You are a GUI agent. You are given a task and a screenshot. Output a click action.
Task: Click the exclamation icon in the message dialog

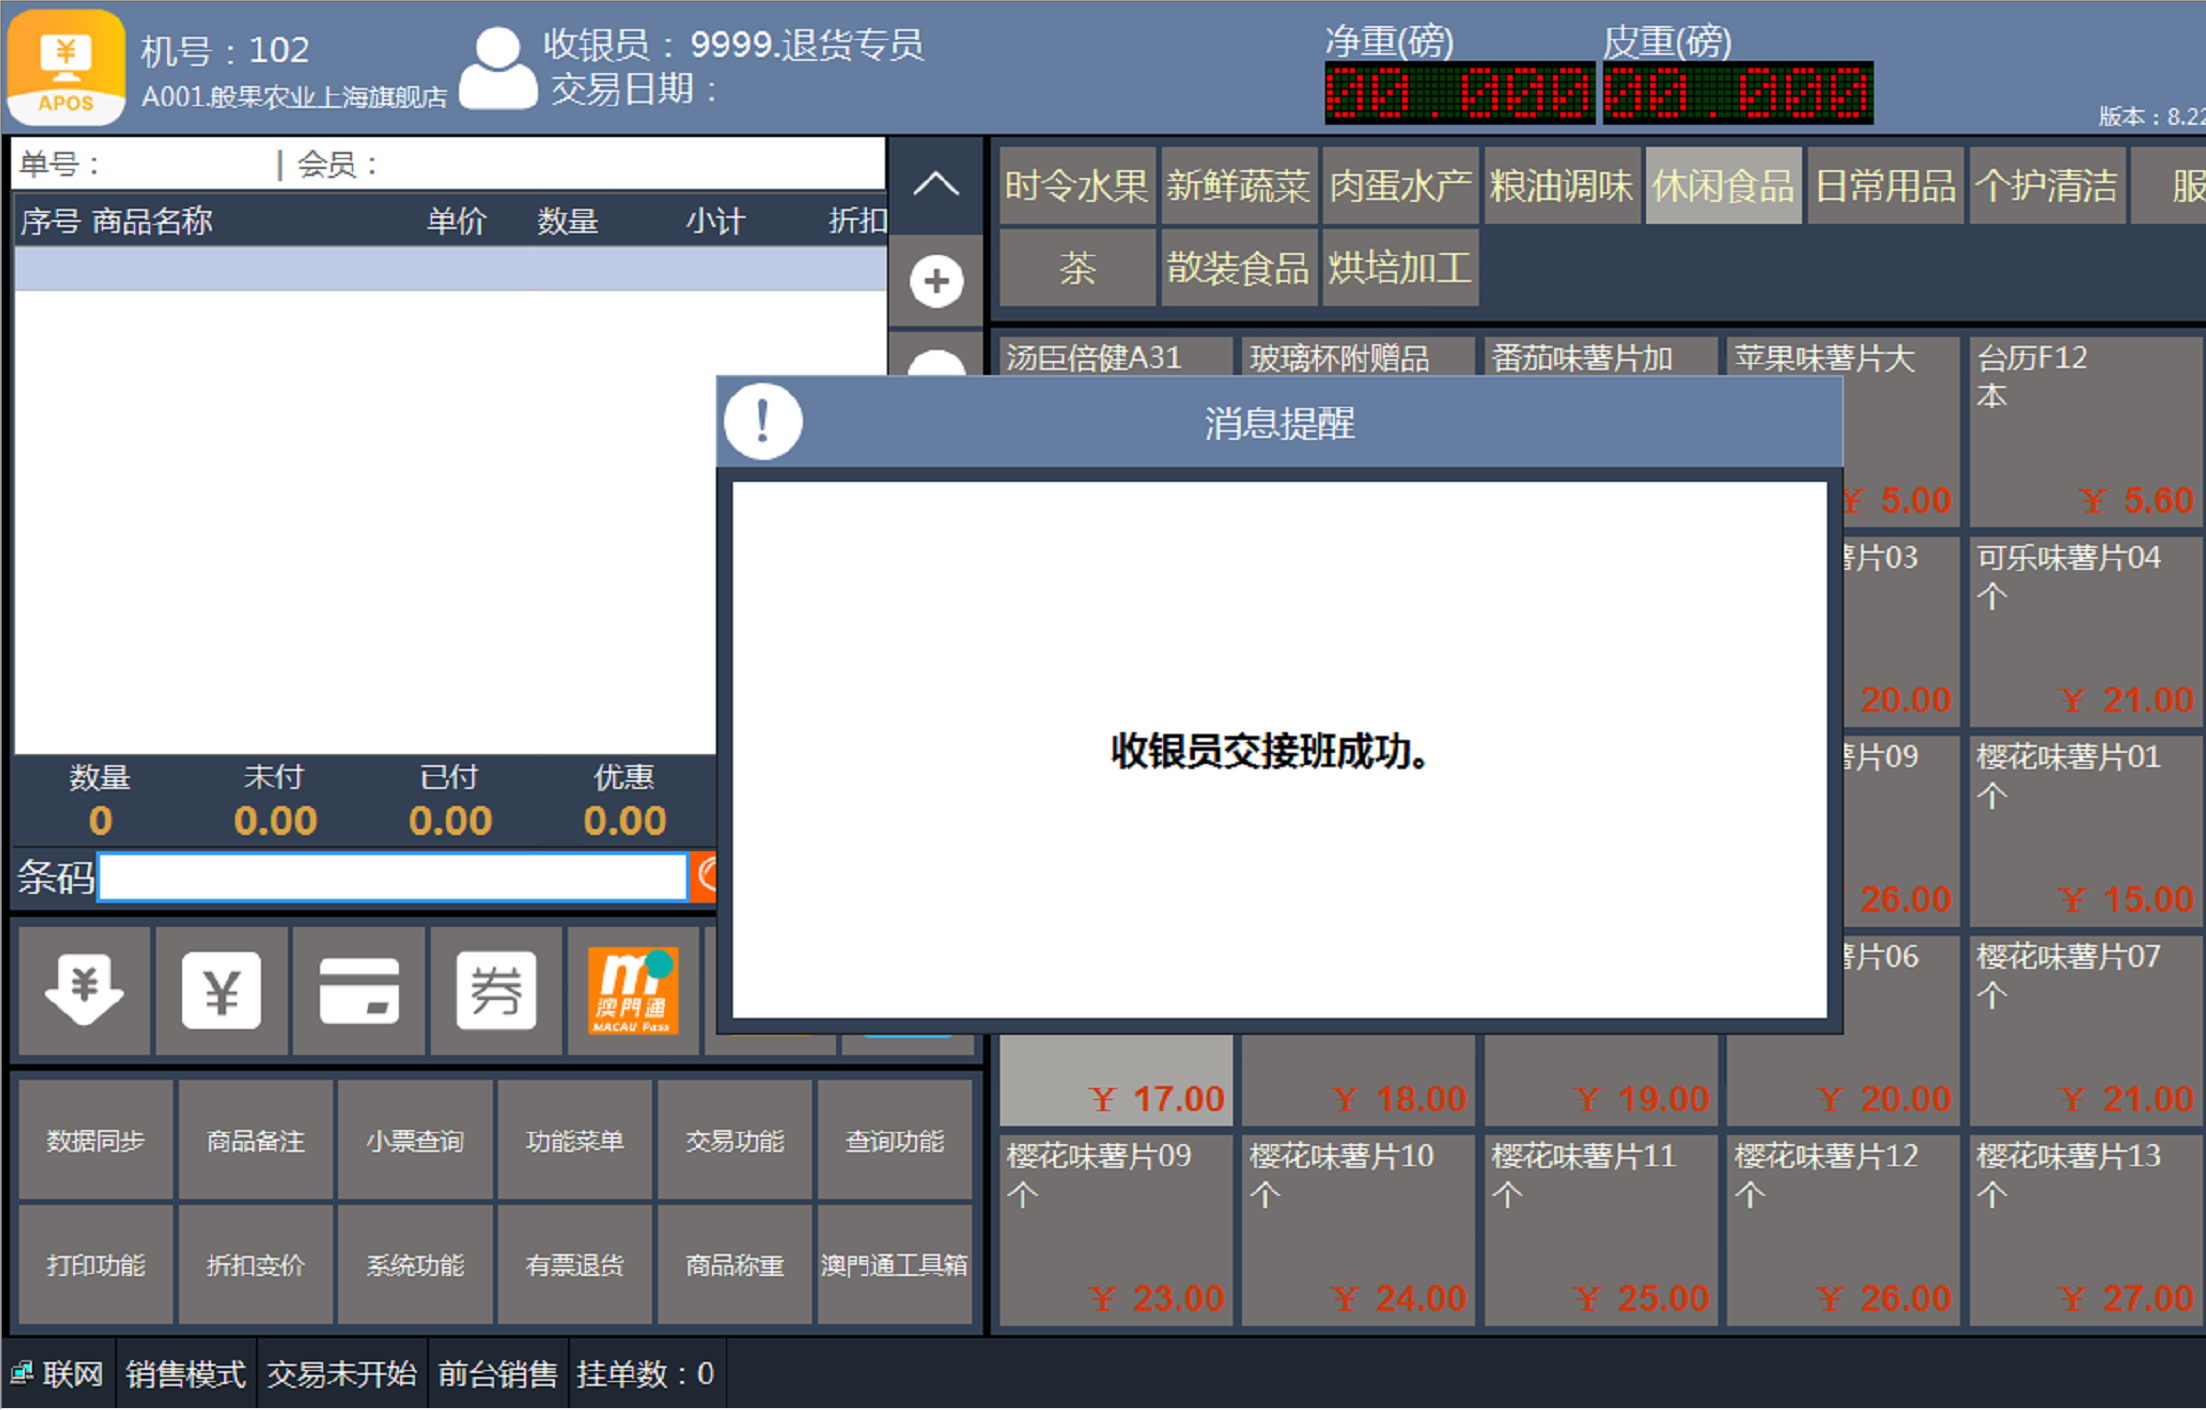click(x=763, y=421)
